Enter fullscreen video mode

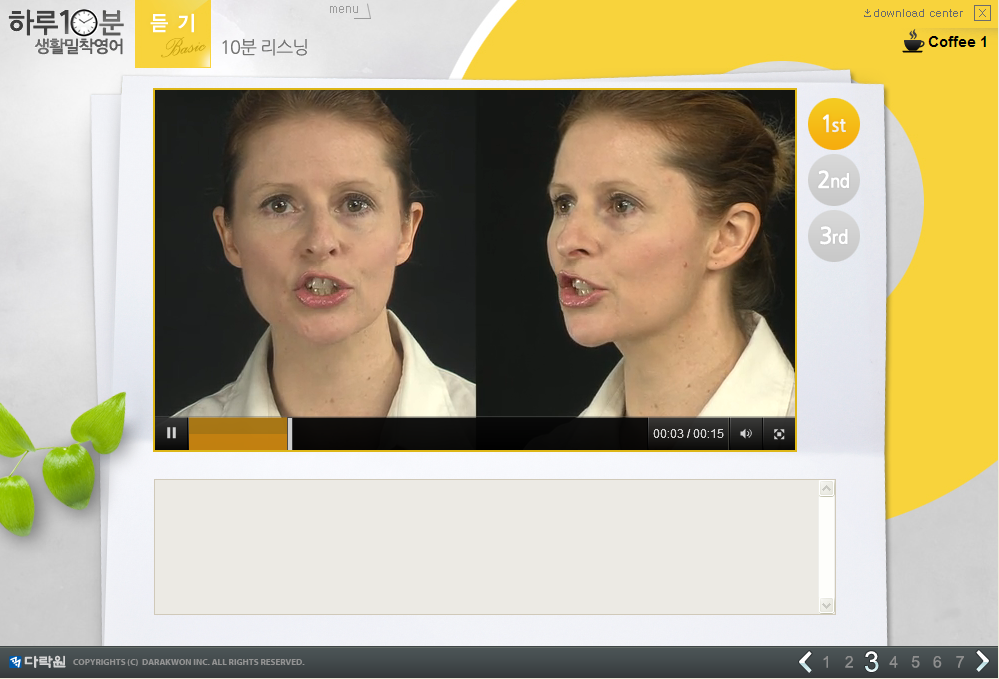(779, 434)
